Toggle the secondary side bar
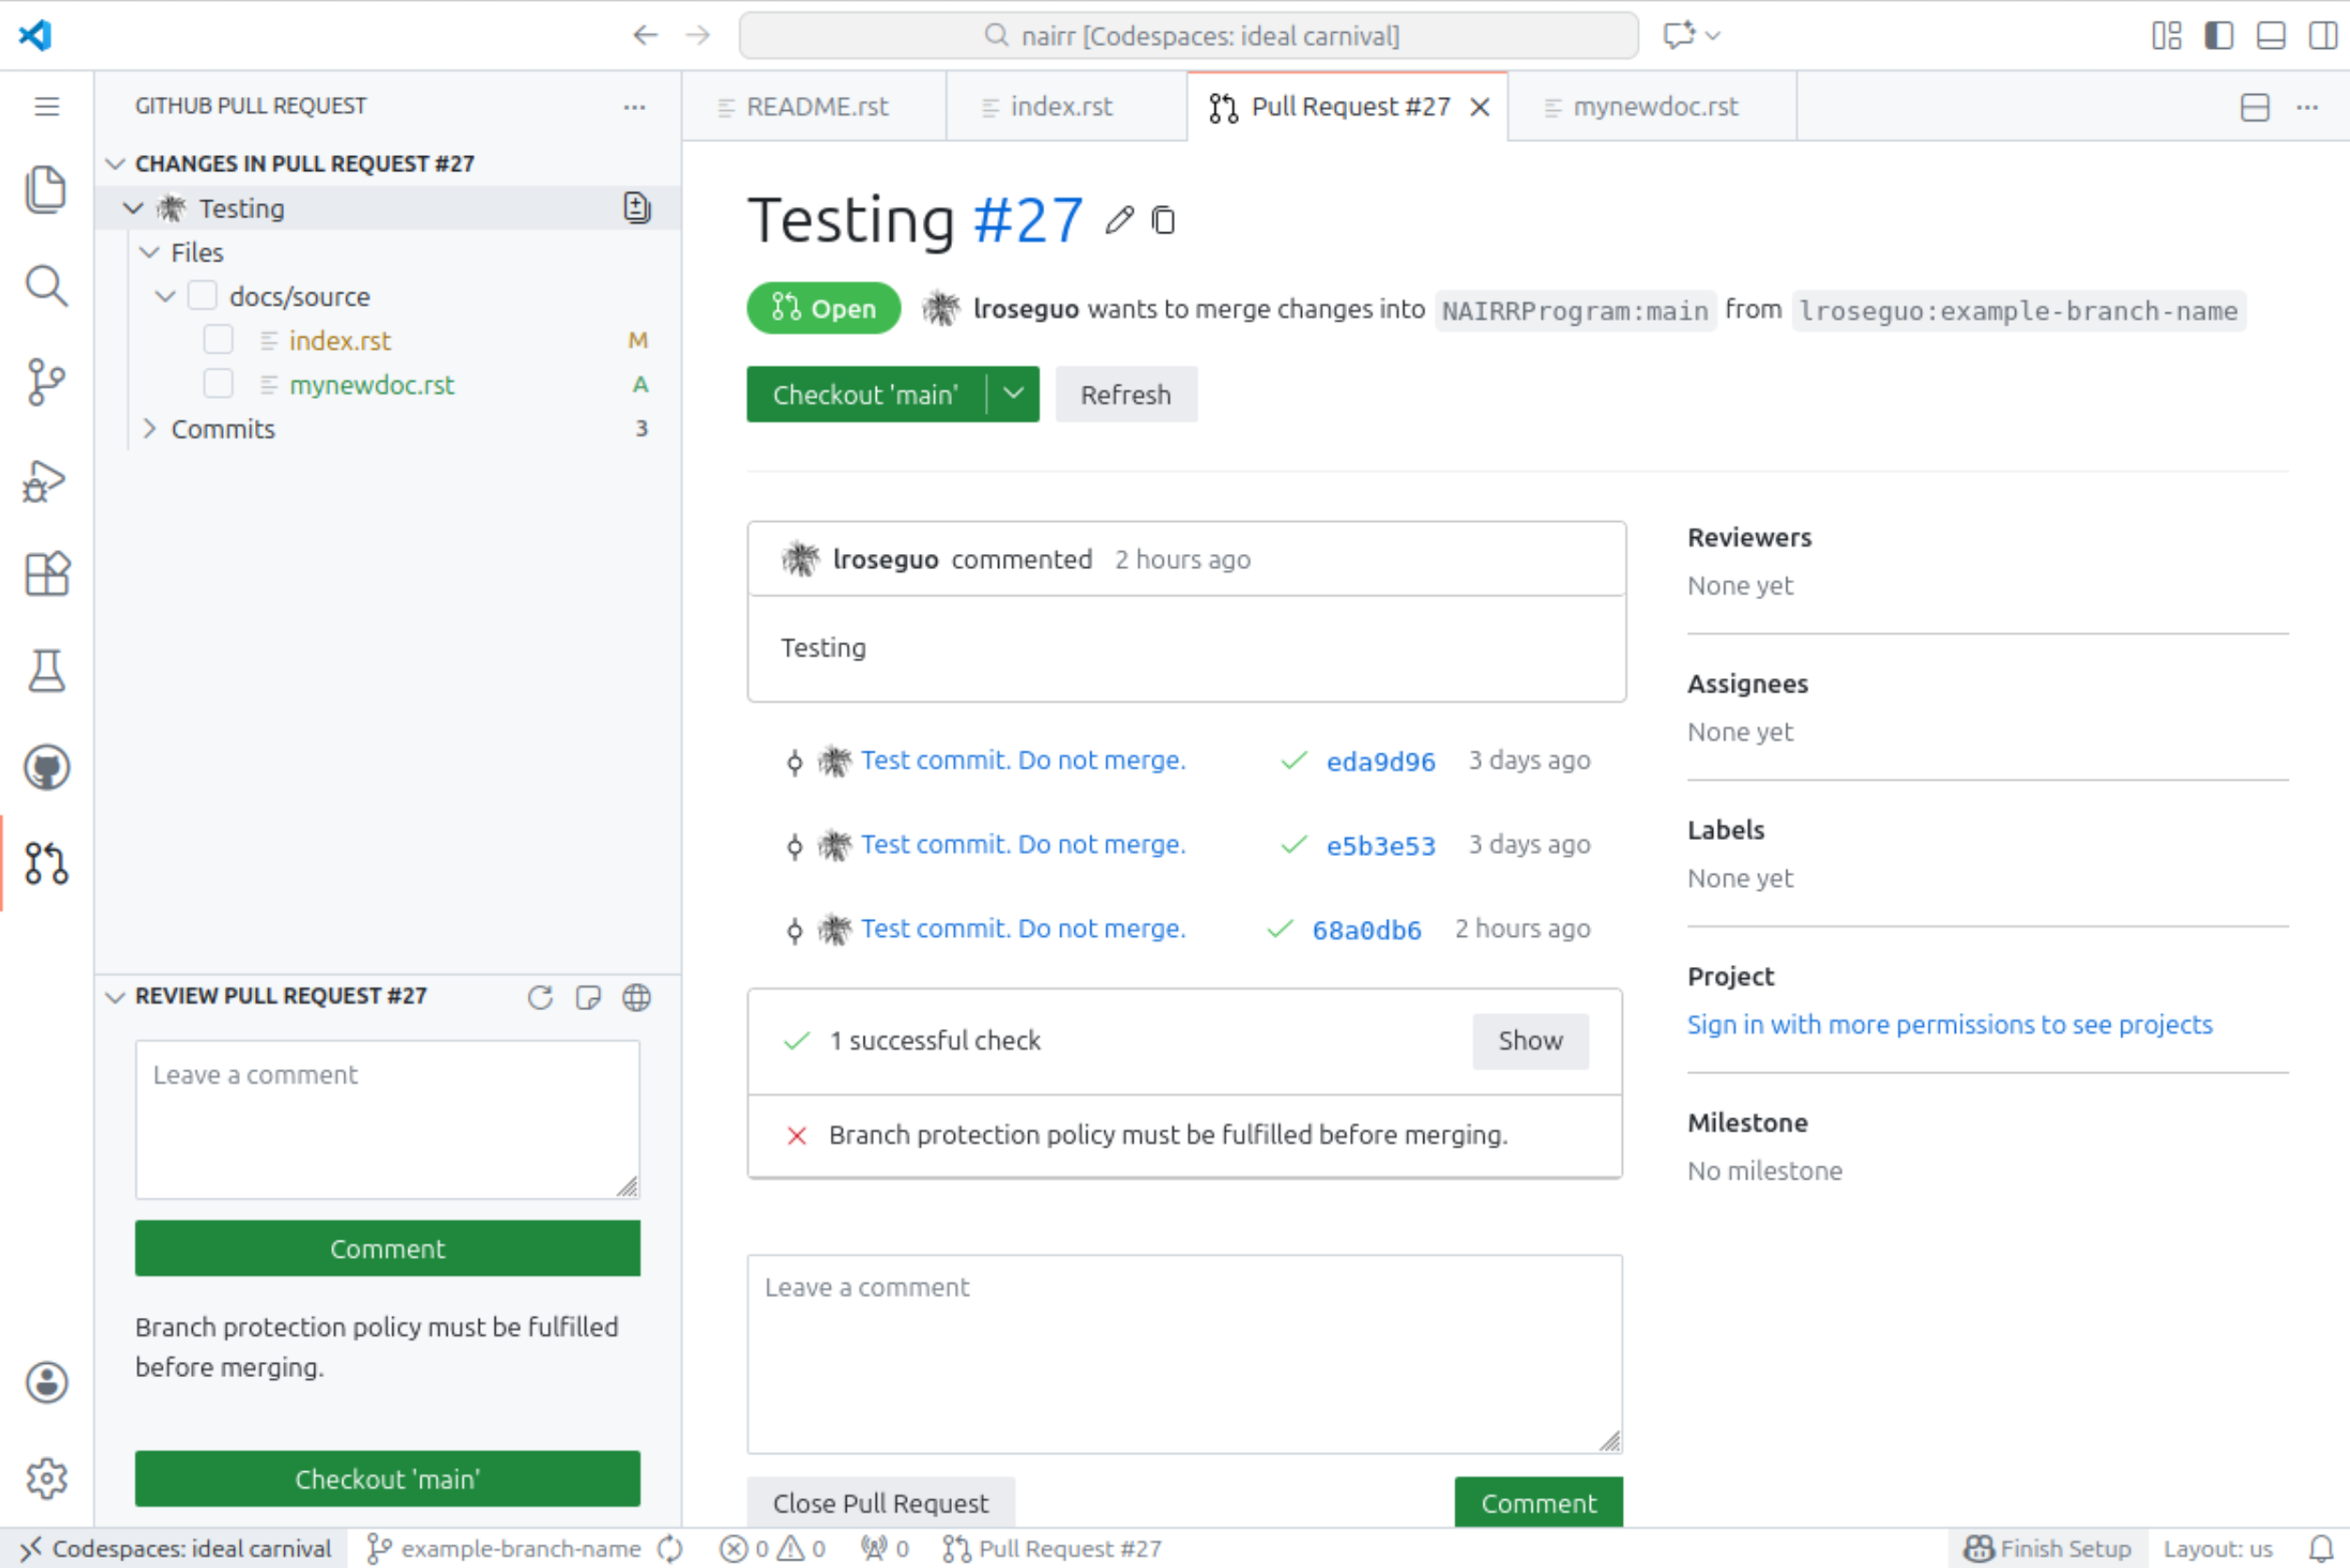This screenshot has width=2350, height=1568. [2323, 36]
